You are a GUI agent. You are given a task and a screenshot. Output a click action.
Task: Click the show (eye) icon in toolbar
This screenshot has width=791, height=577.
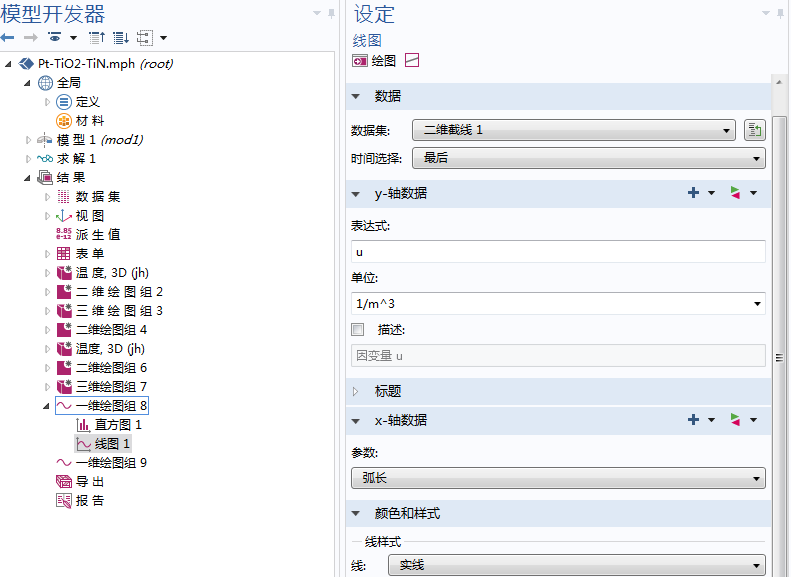[54, 37]
